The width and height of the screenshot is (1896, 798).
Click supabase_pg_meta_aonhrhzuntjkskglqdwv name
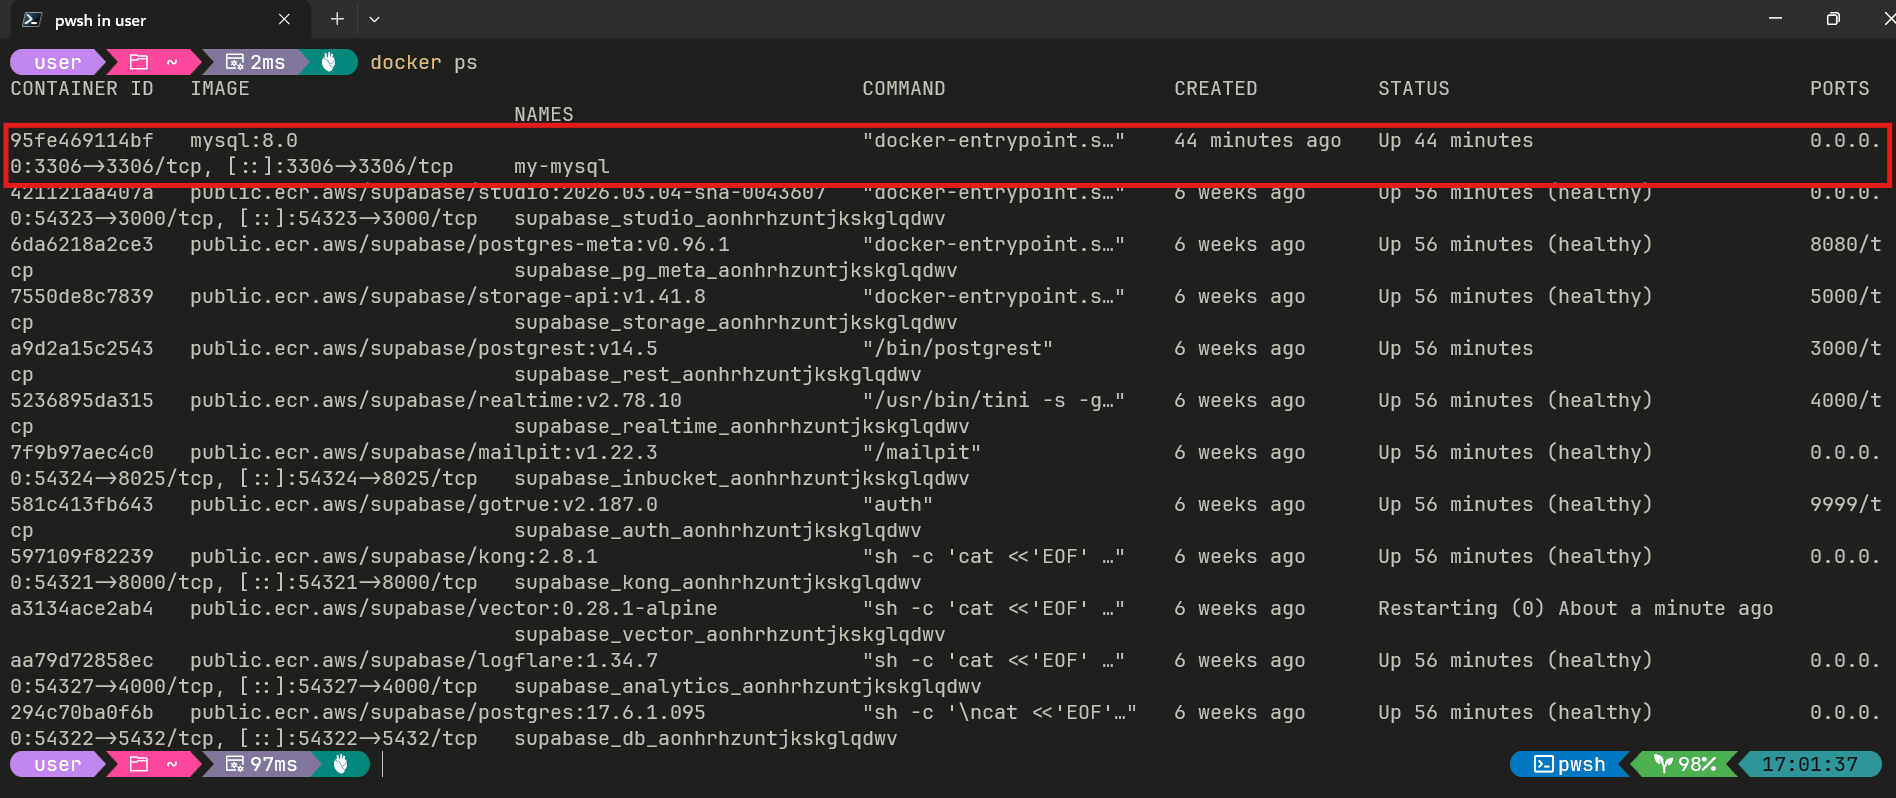[x=736, y=270]
